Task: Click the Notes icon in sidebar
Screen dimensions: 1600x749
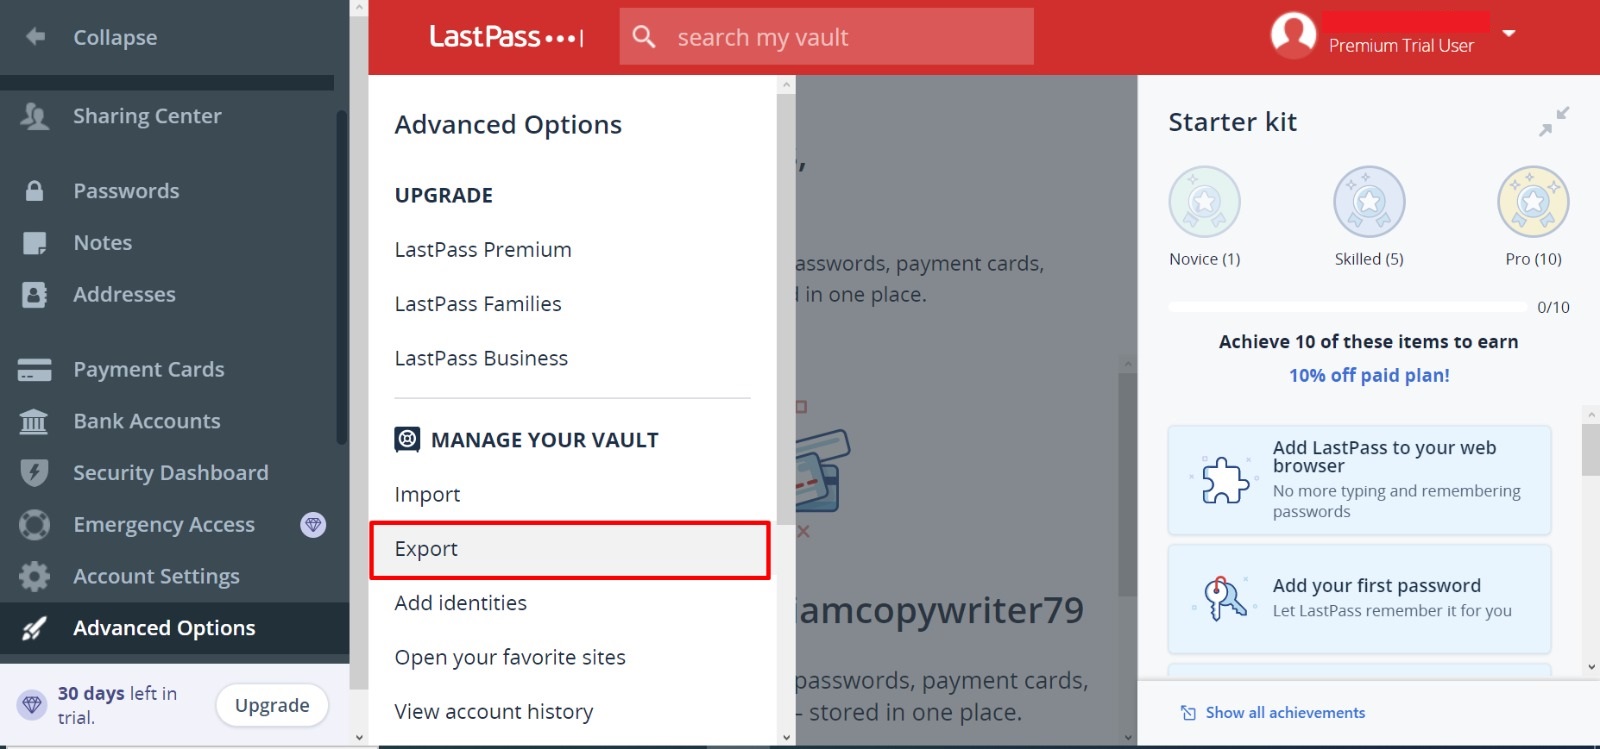Action: 34,243
